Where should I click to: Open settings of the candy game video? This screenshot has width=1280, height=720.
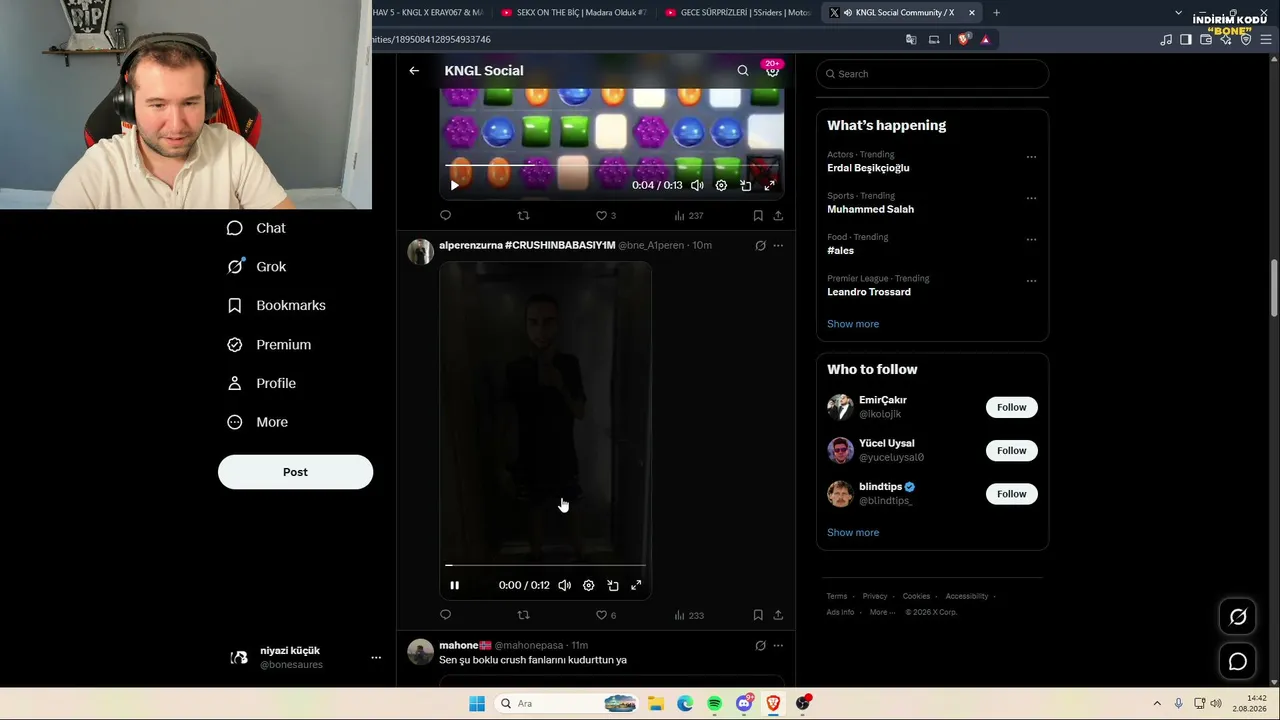(x=721, y=185)
